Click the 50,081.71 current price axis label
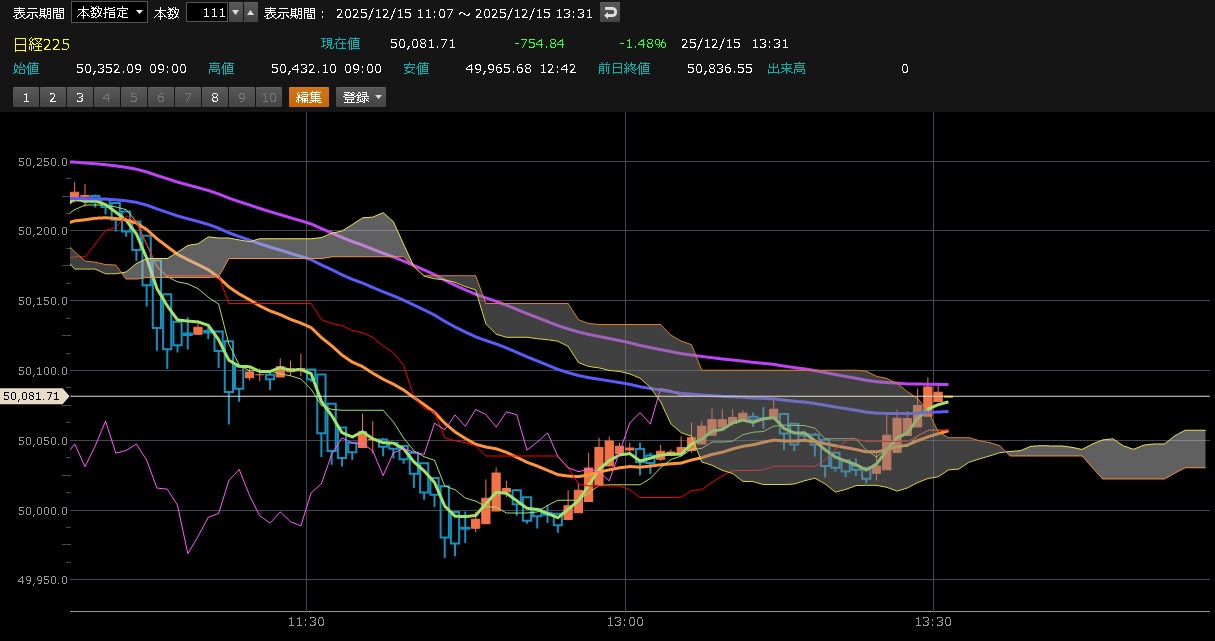The image size is (1215, 641). (33, 397)
